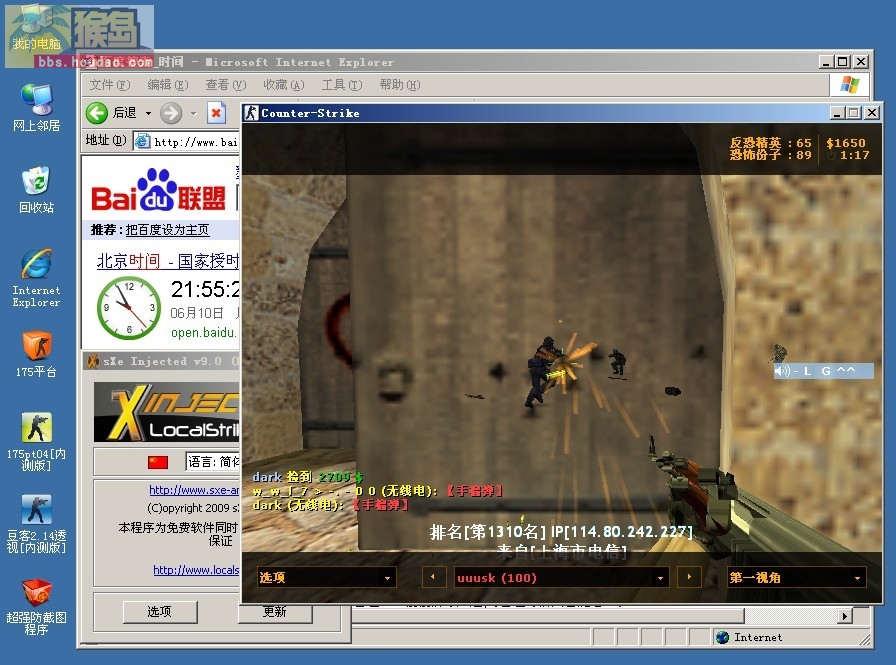This screenshot has height=665, width=896.
Task: Open the 帮助(H) menu
Action: pos(399,85)
